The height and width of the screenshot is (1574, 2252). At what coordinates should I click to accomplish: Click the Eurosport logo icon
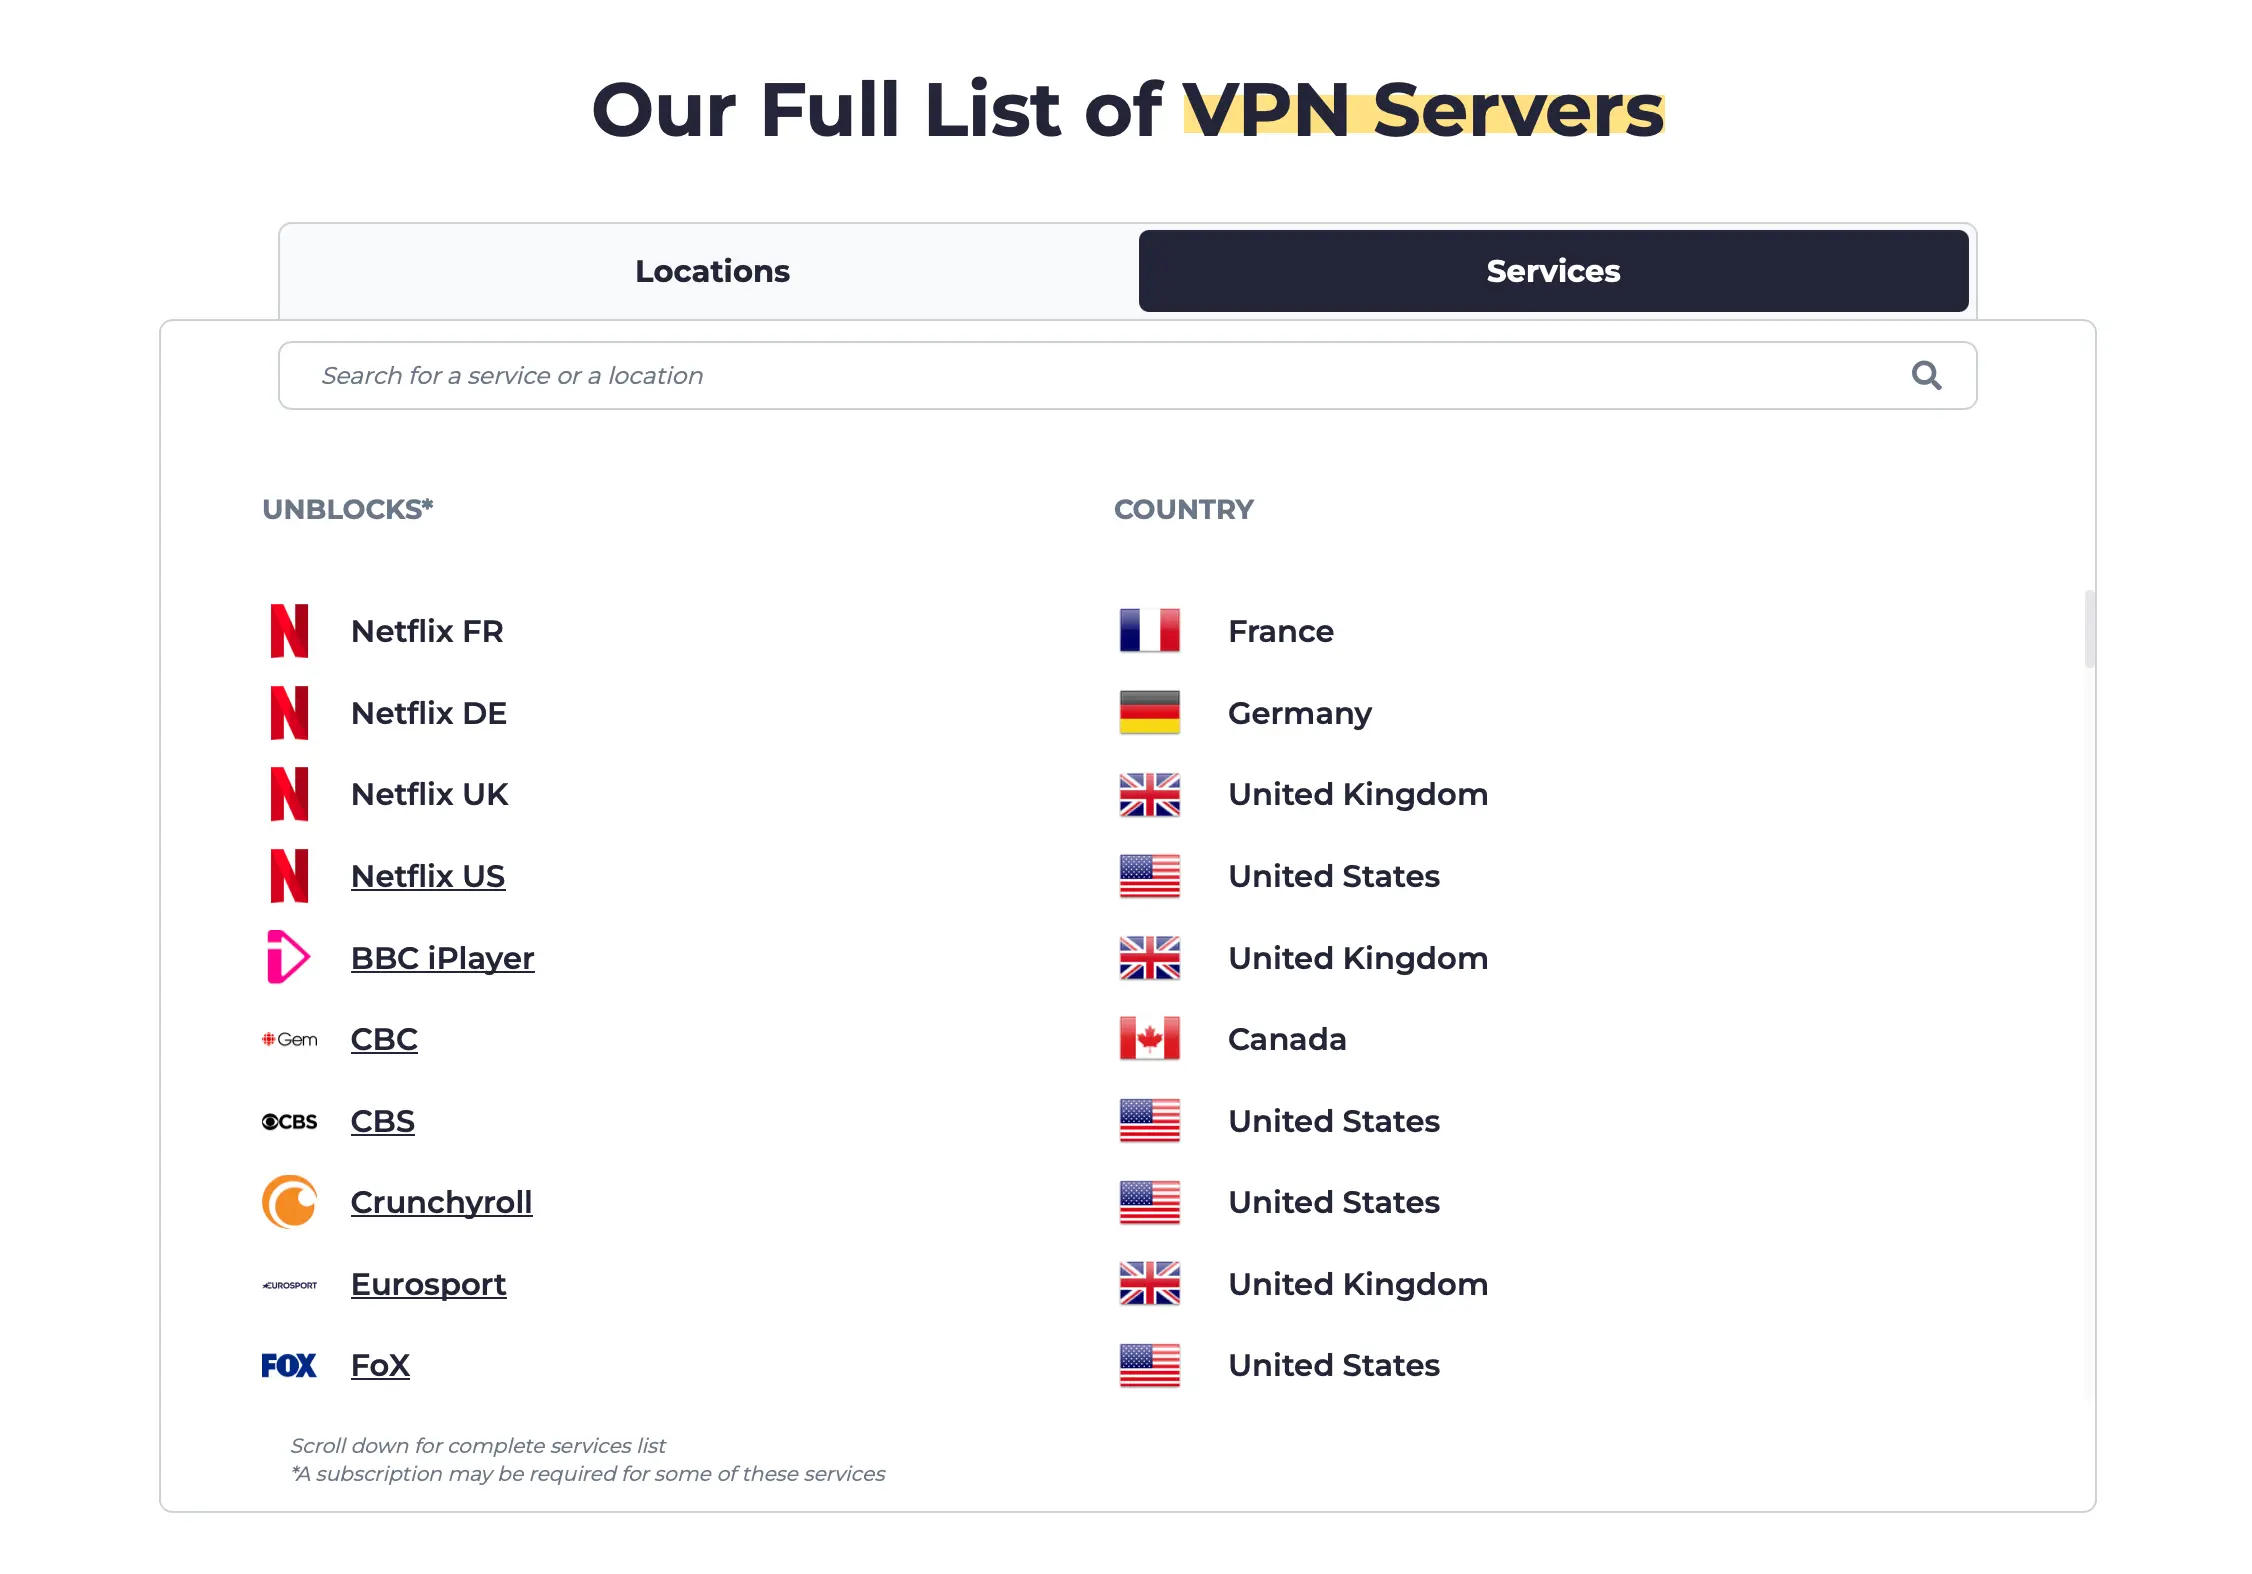[289, 1284]
